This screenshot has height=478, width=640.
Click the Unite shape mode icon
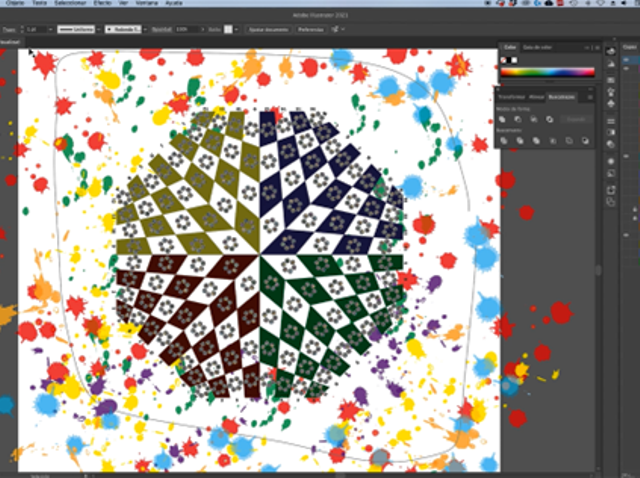(502, 119)
